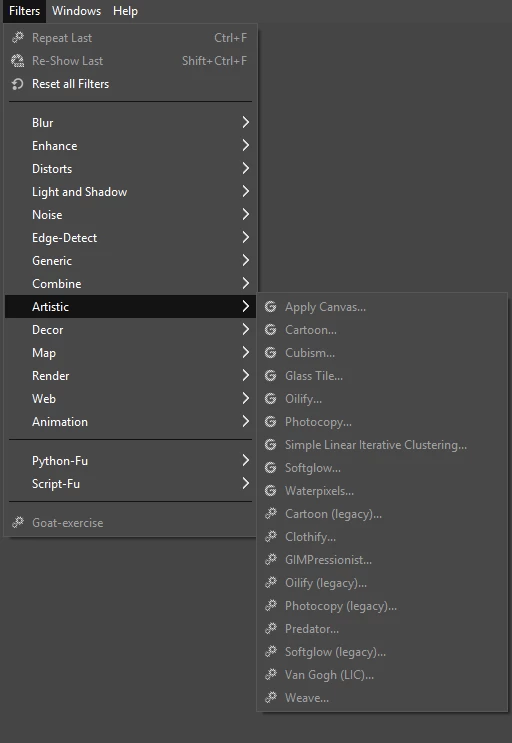Click the G icon beside Cubism
512x743 pixels.
[270, 353]
